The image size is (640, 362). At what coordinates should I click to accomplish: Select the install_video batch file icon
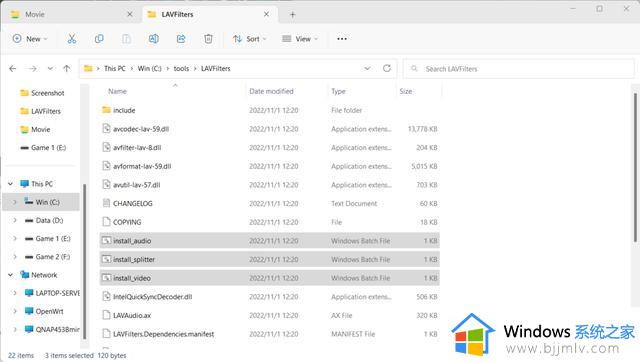(106, 278)
